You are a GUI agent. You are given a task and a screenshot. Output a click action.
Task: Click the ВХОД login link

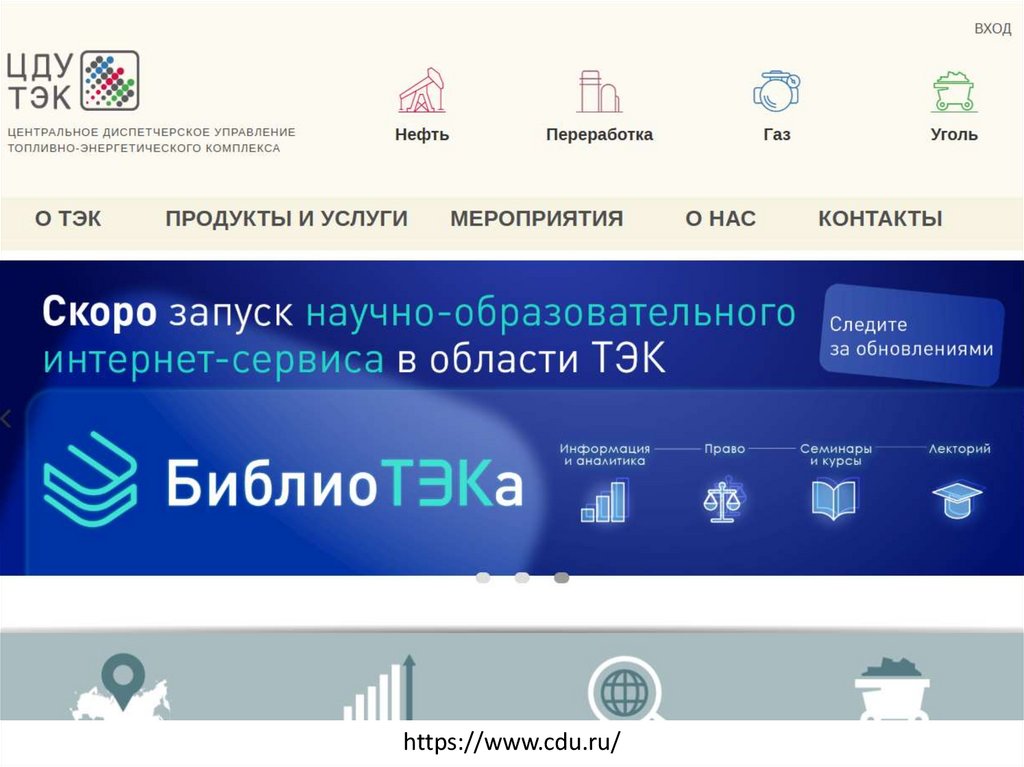[x=993, y=29]
